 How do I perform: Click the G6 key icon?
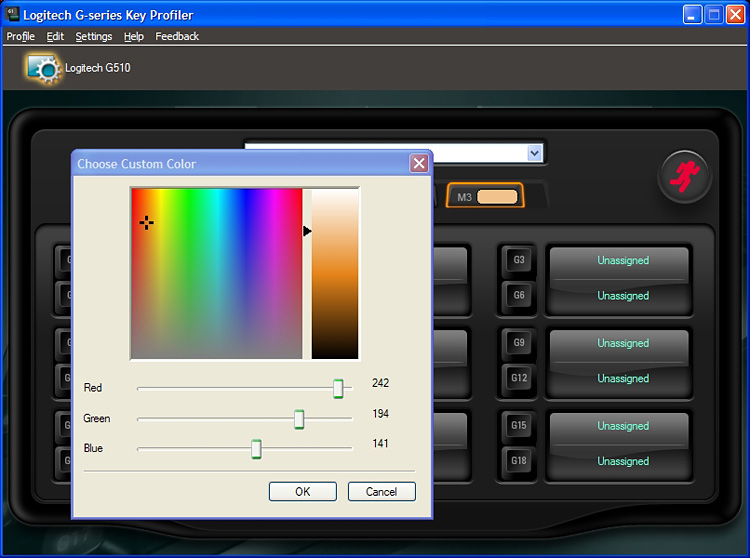(x=519, y=295)
